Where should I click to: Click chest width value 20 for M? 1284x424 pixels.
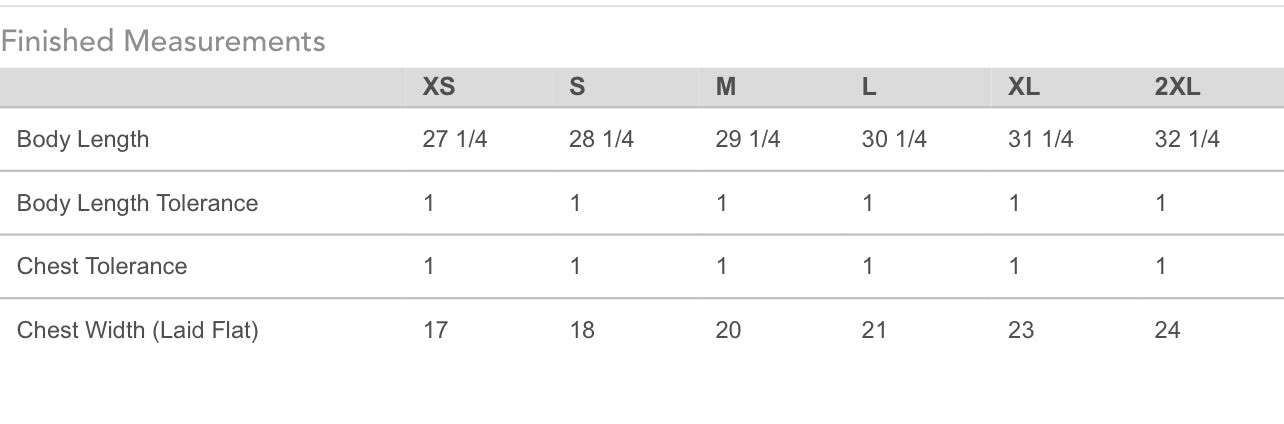click(728, 330)
